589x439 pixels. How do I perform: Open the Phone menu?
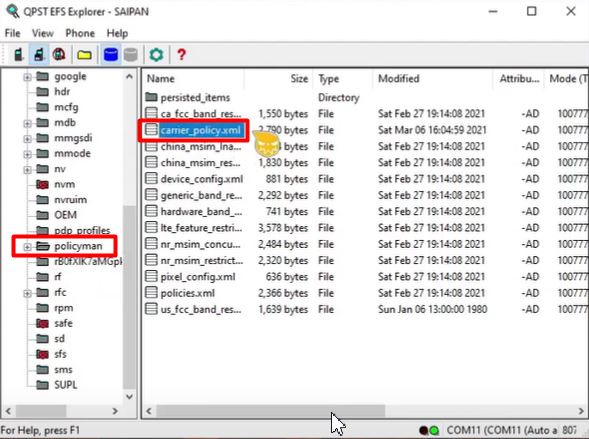[80, 33]
